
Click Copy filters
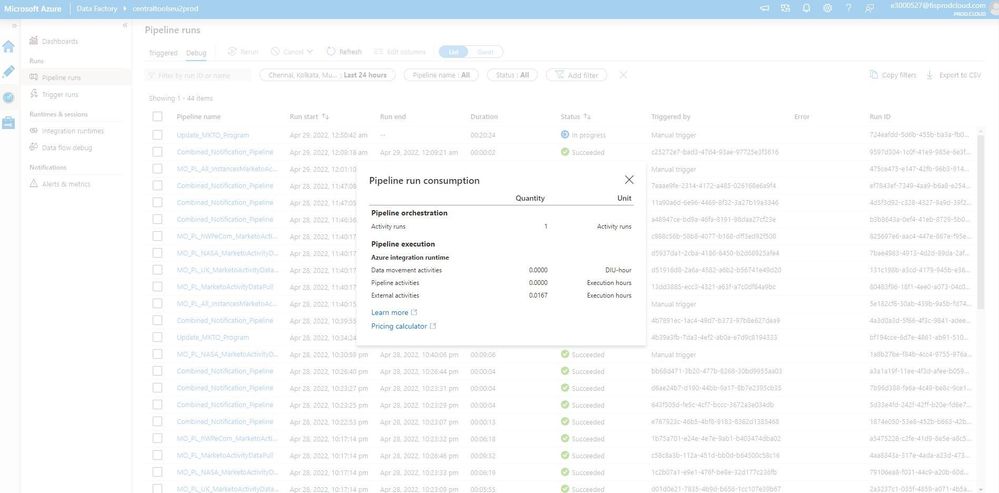(x=893, y=75)
